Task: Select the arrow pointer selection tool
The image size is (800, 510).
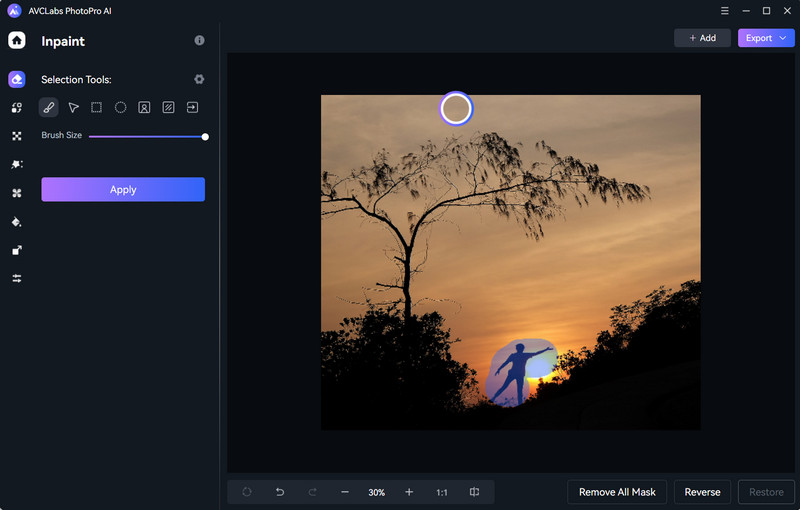Action: pos(73,108)
